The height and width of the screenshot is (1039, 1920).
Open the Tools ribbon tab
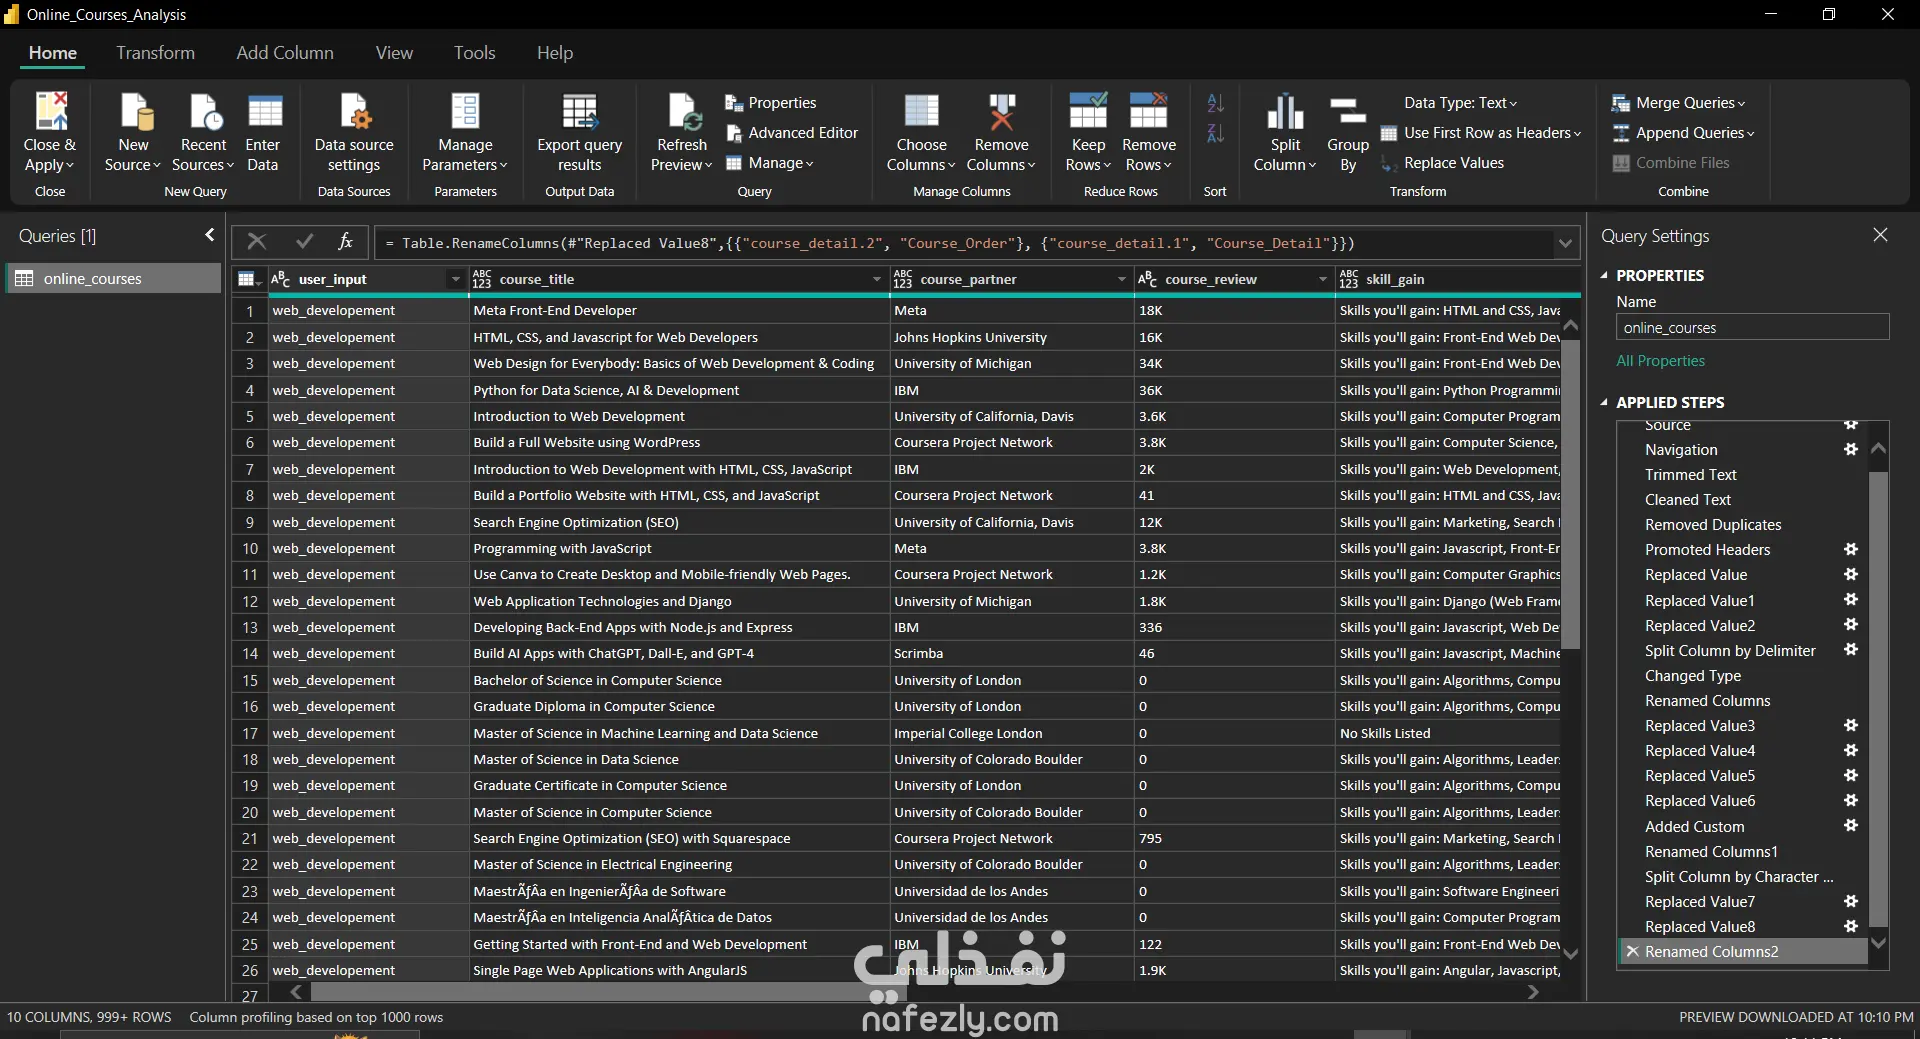point(474,53)
